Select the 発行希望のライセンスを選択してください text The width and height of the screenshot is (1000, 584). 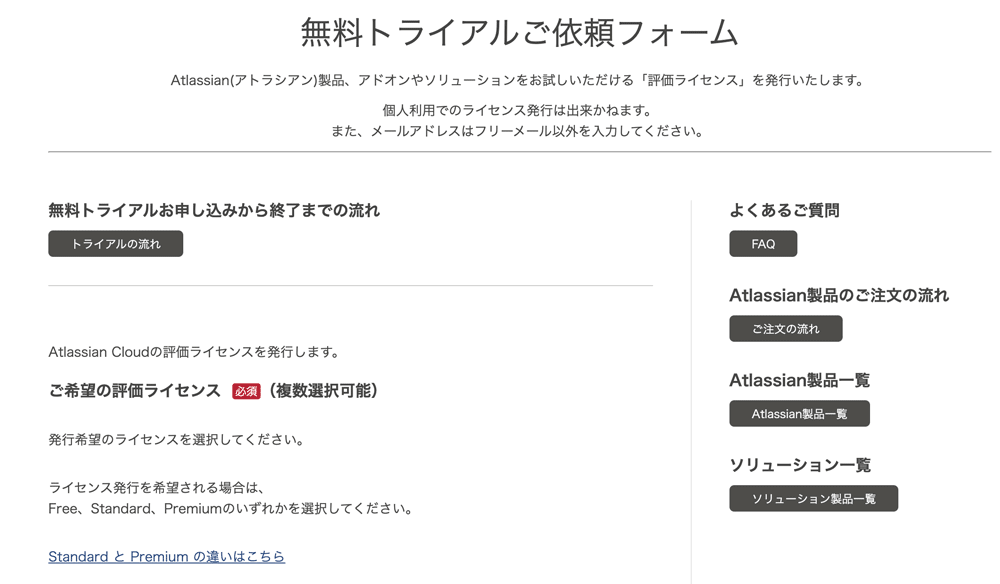[x=177, y=440]
